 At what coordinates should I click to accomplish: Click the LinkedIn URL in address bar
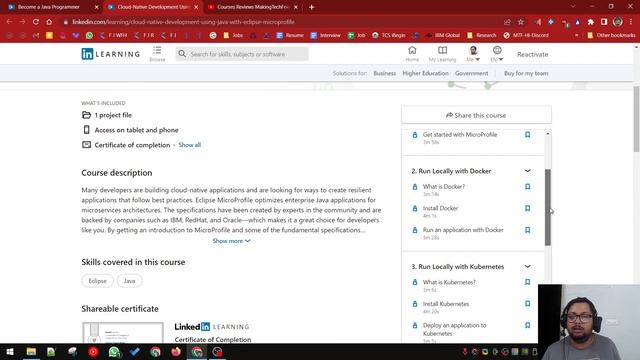pyautogui.click(x=183, y=22)
